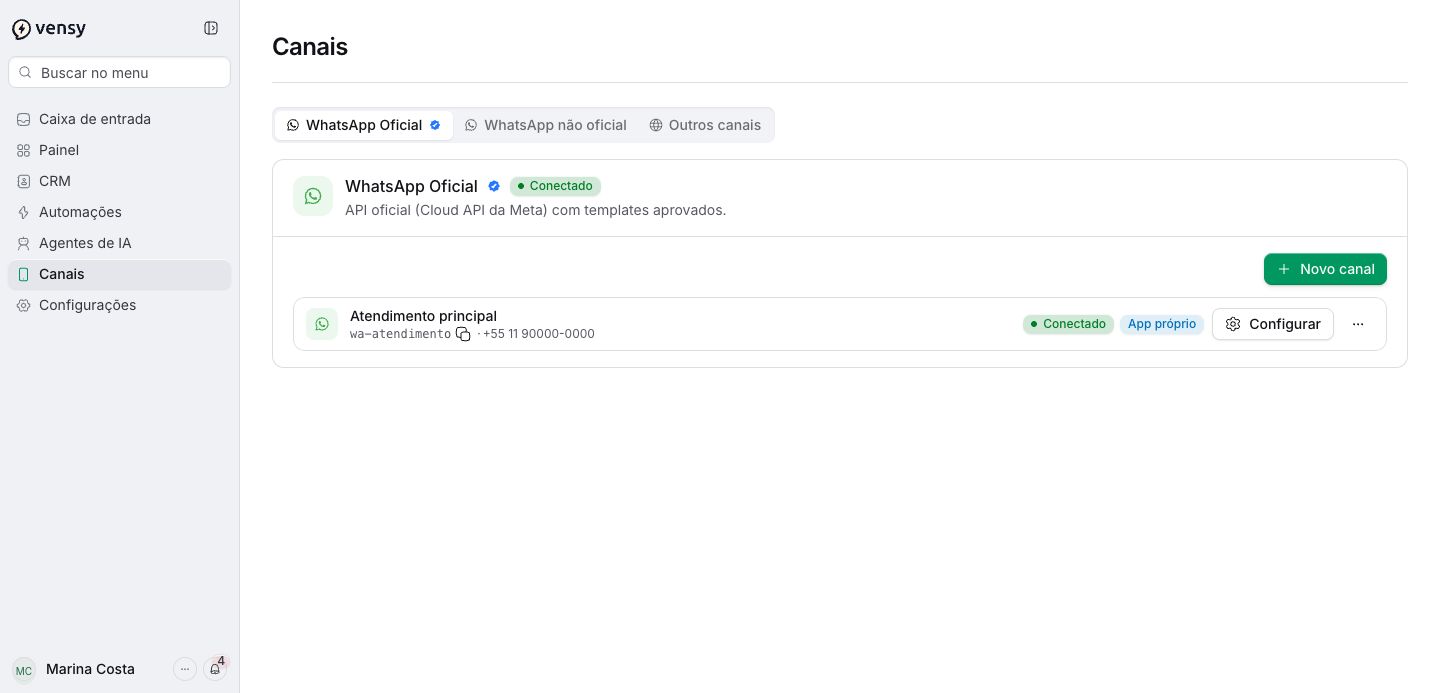The width and height of the screenshot is (1440, 693).
Task: Navigate to Automações
Action: (x=120, y=212)
